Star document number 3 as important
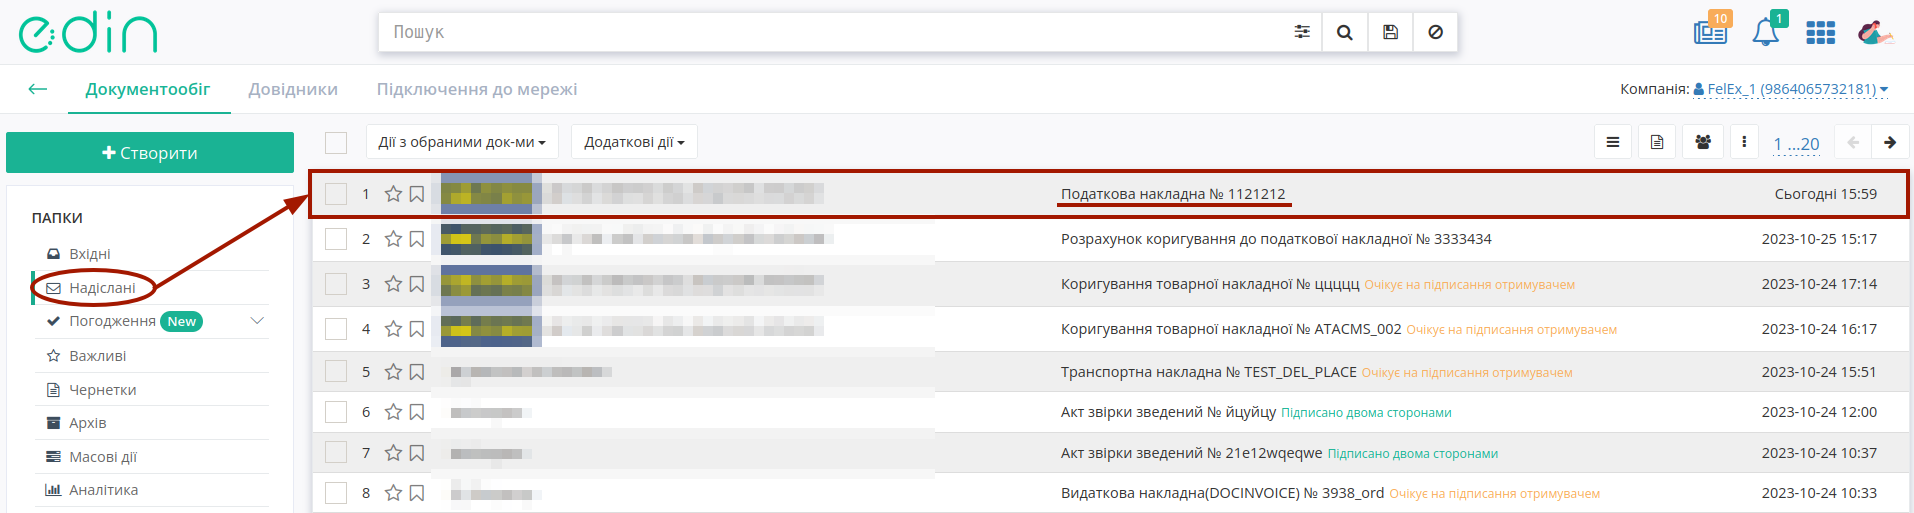Image resolution: width=1914 pixels, height=513 pixels. point(393,284)
